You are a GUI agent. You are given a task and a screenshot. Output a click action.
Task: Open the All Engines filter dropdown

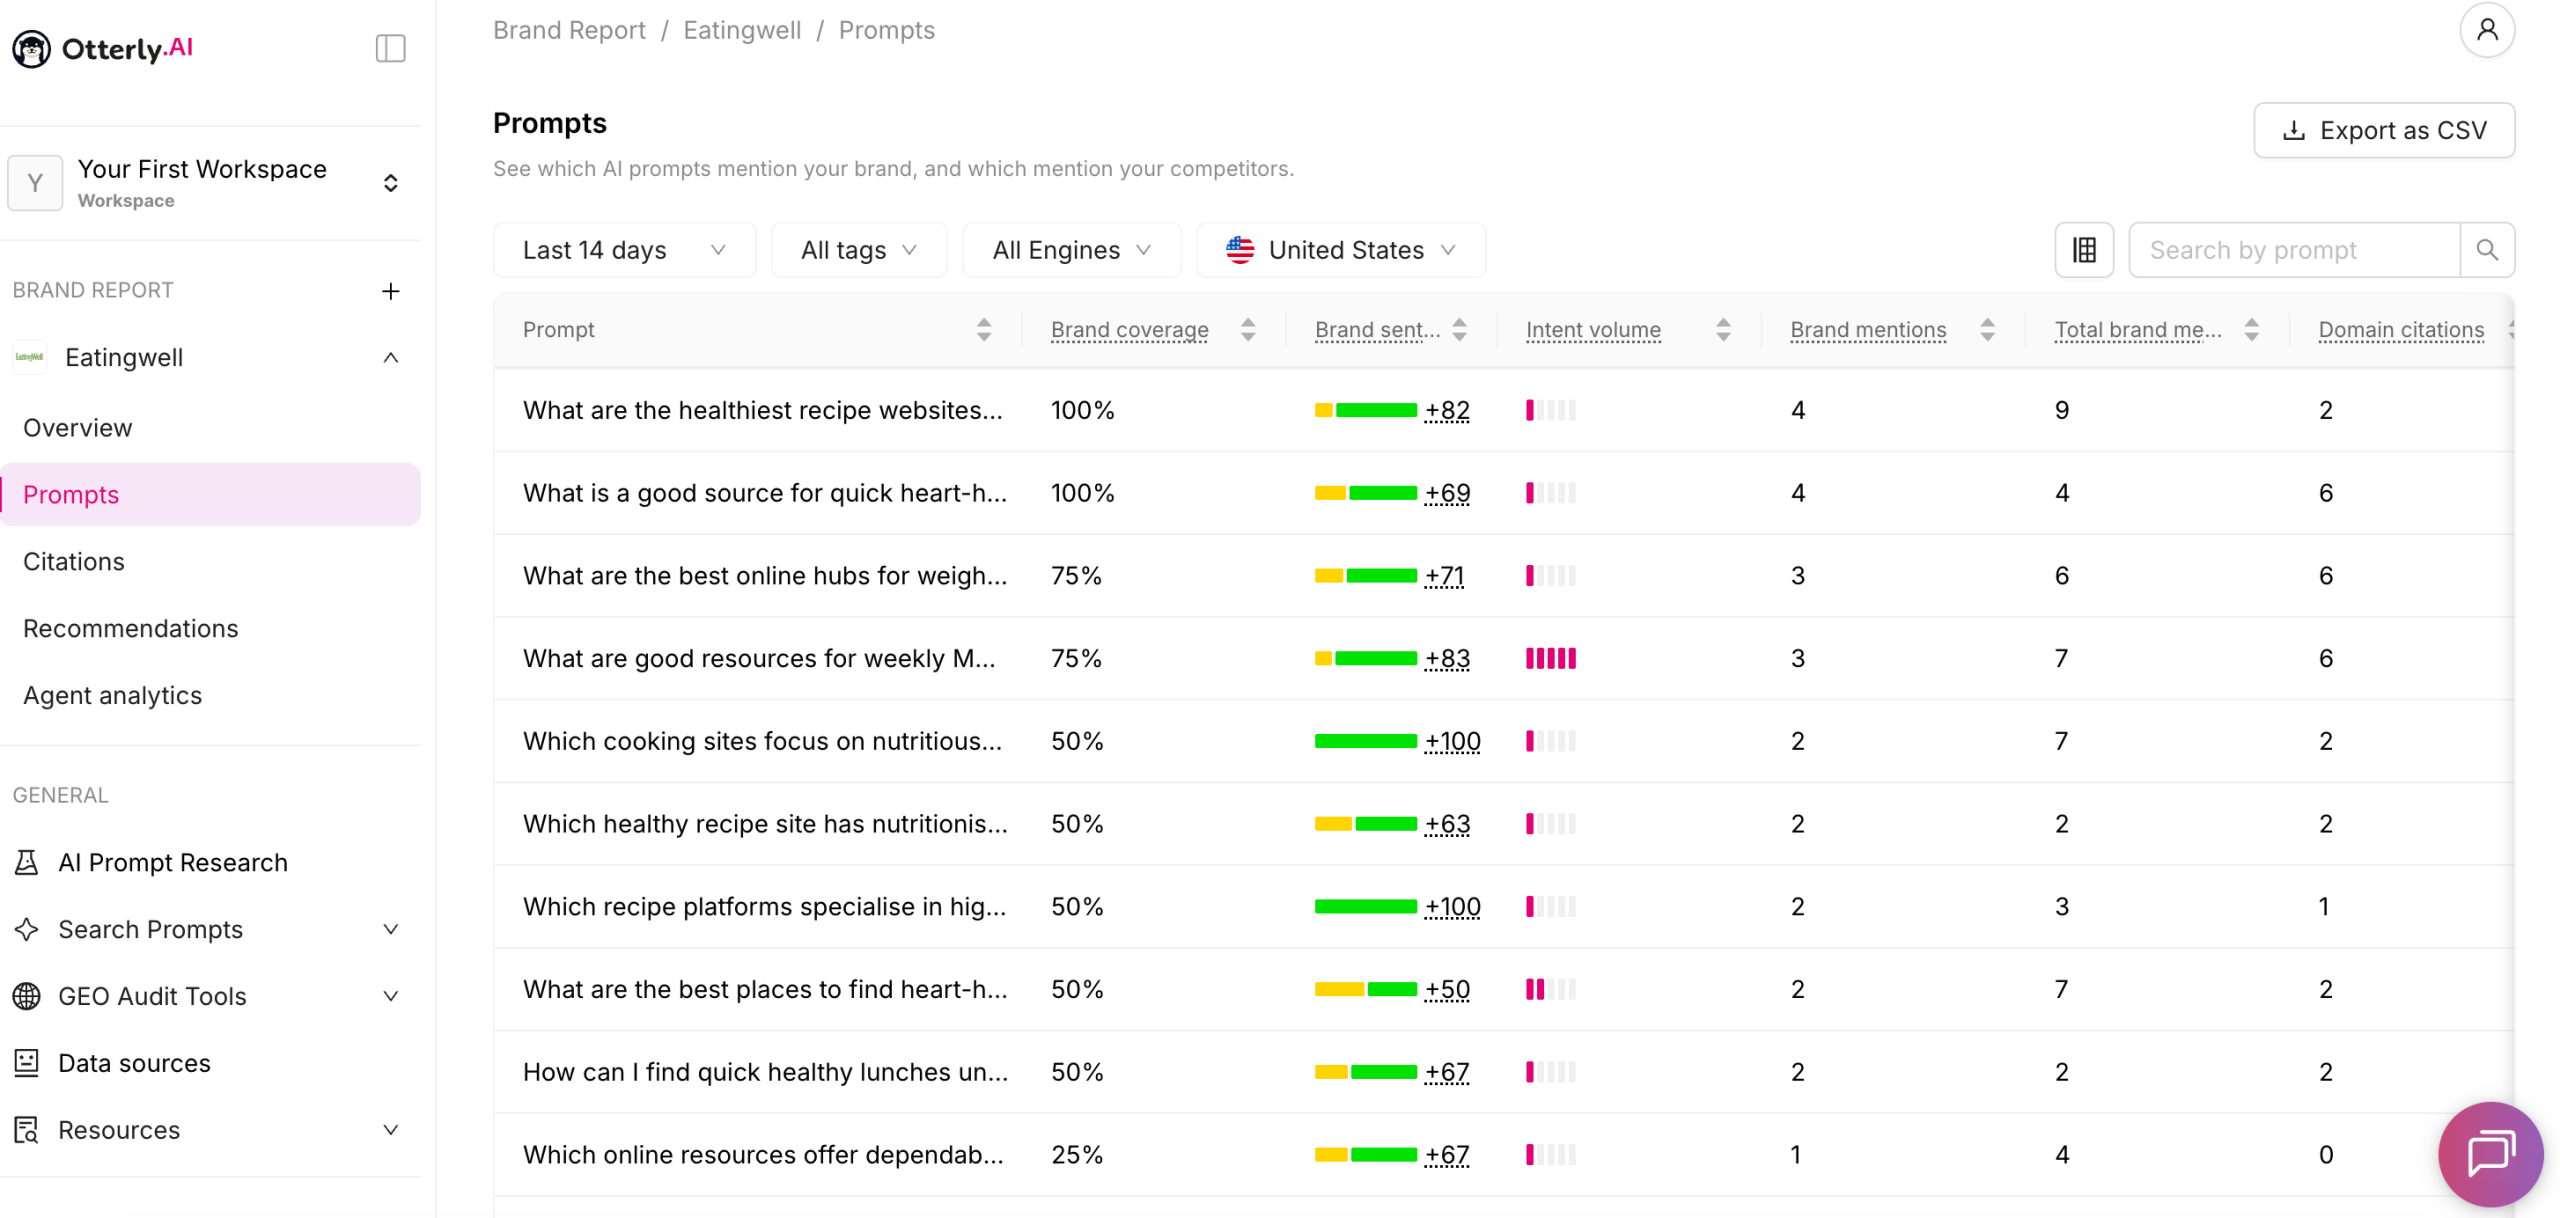click(x=1071, y=249)
